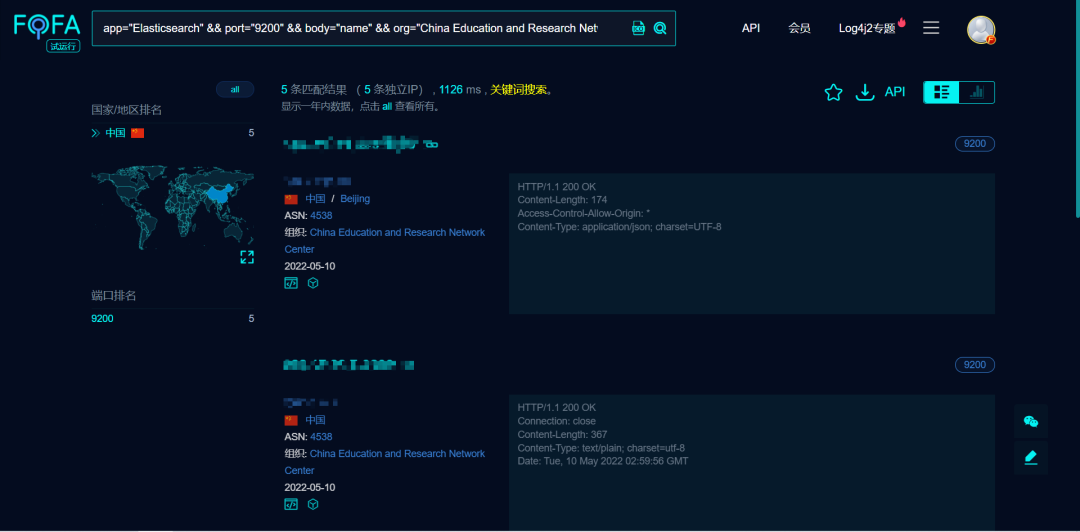This screenshot has height=532, width=1080.
Task: Click the blurred IP address of the first result
Action: (318, 181)
